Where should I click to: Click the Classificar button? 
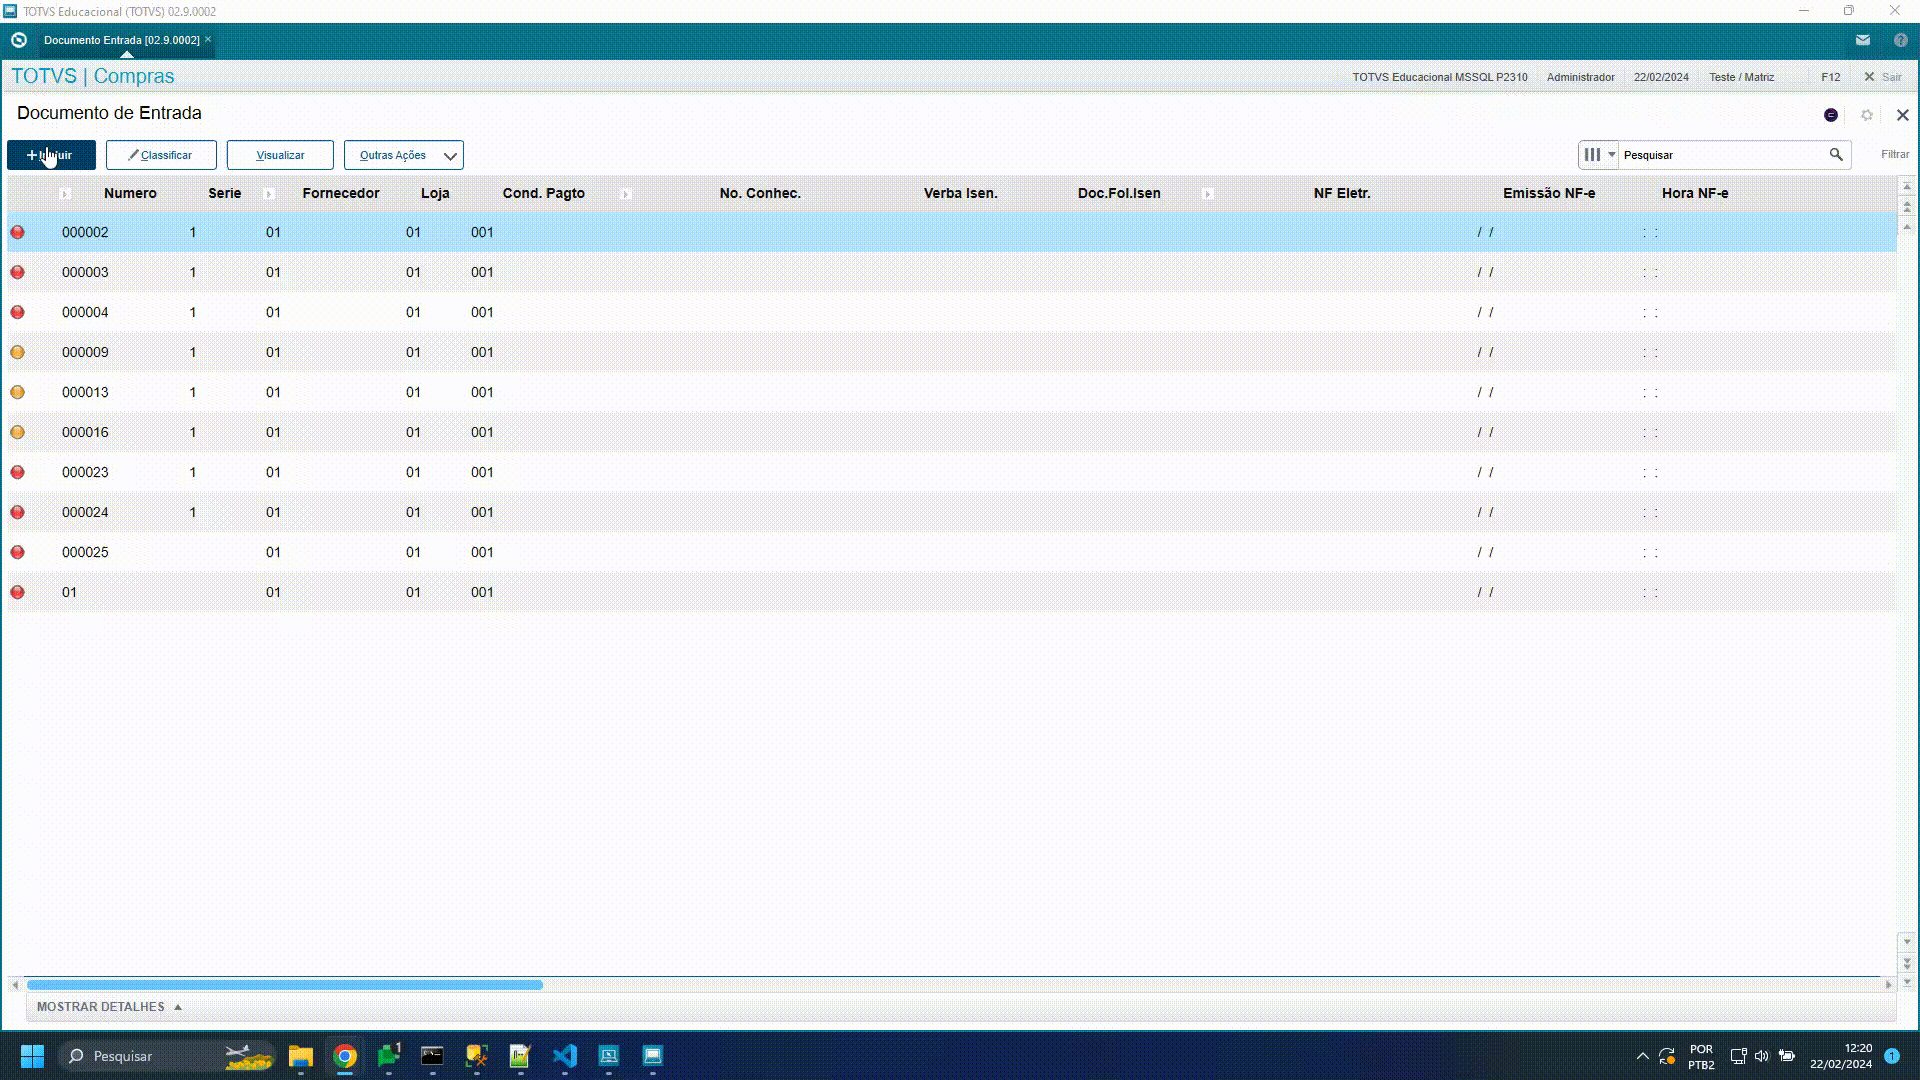click(161, 155)
